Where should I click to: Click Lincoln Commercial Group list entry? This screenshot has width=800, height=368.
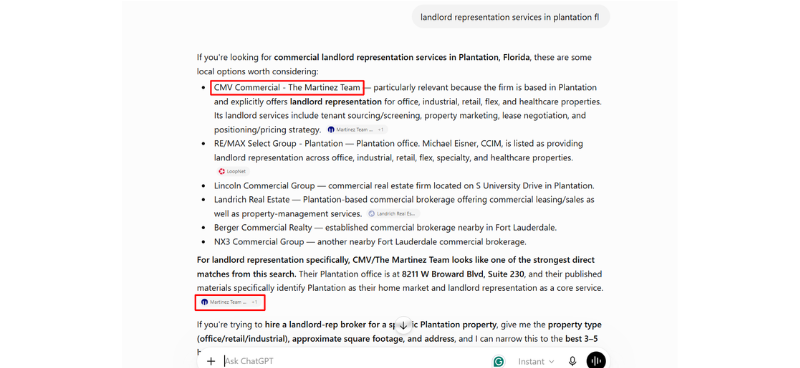264,186
